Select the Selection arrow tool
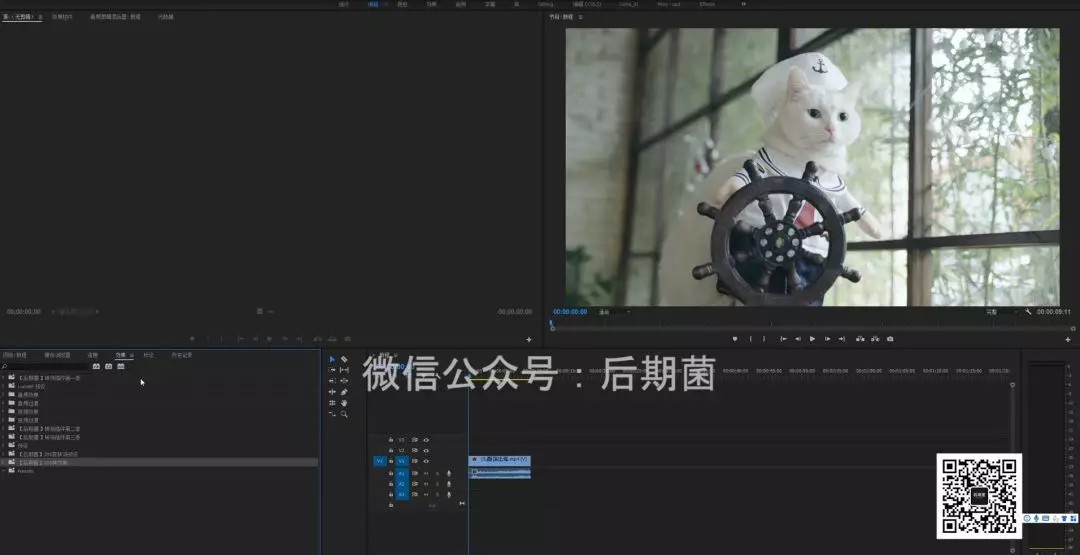The width and height of the screenshot is (1080, 555). tap(332, 359)
